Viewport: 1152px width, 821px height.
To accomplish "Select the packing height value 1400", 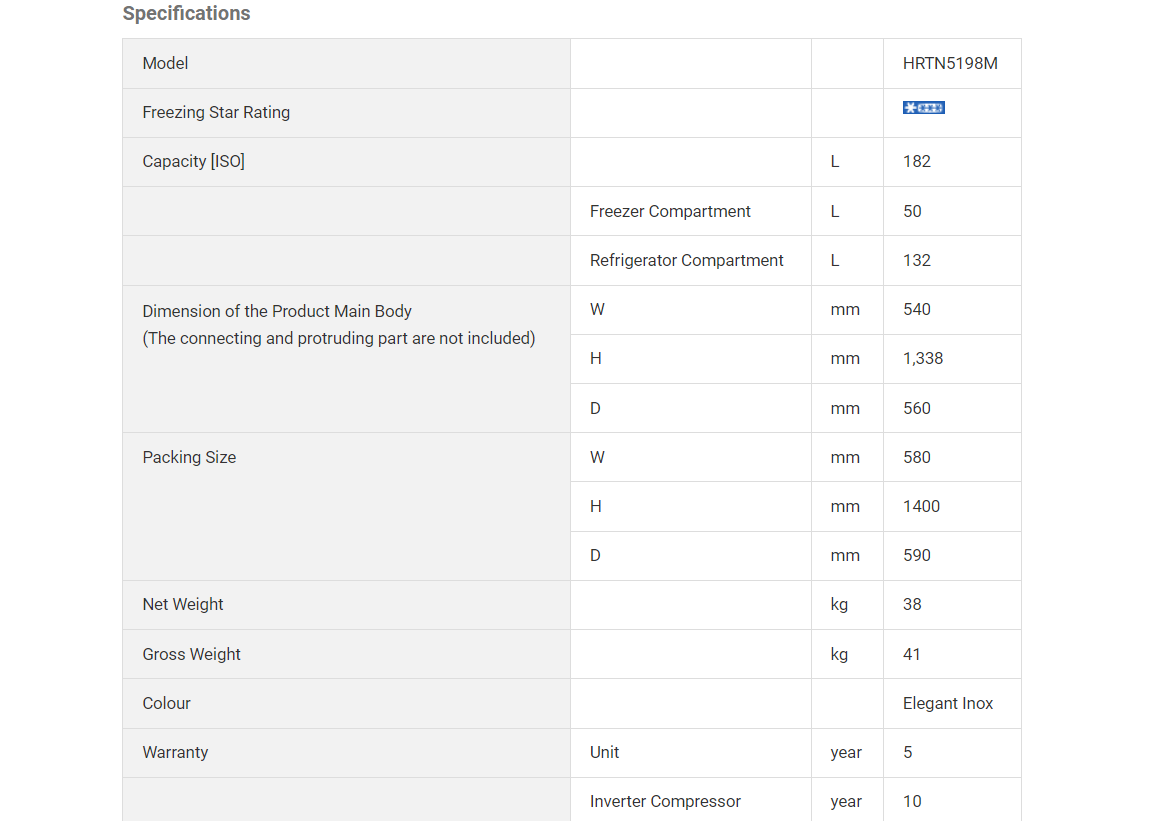I will [921, 506].
